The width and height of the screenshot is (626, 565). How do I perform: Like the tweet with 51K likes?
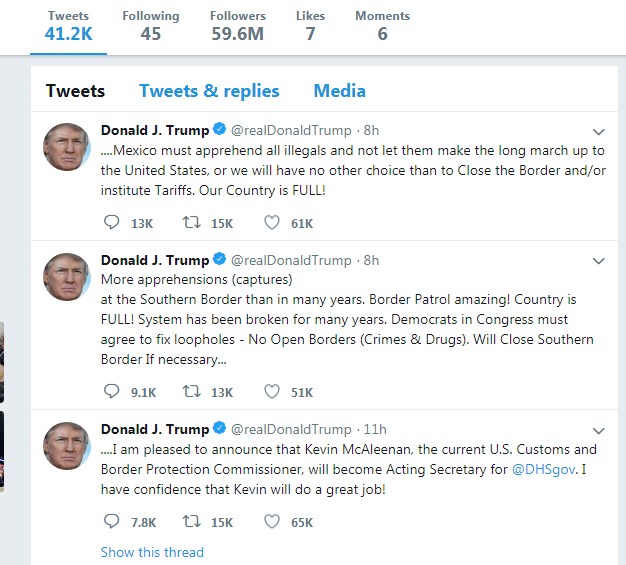[x=272, y=392]
